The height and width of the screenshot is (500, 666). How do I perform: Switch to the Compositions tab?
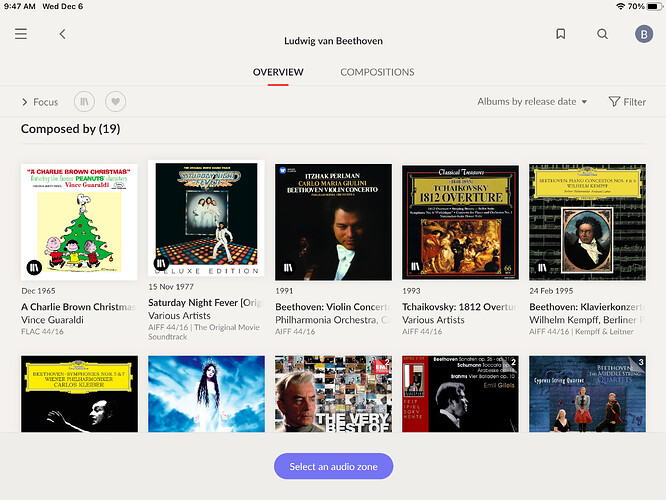point(377,72)
